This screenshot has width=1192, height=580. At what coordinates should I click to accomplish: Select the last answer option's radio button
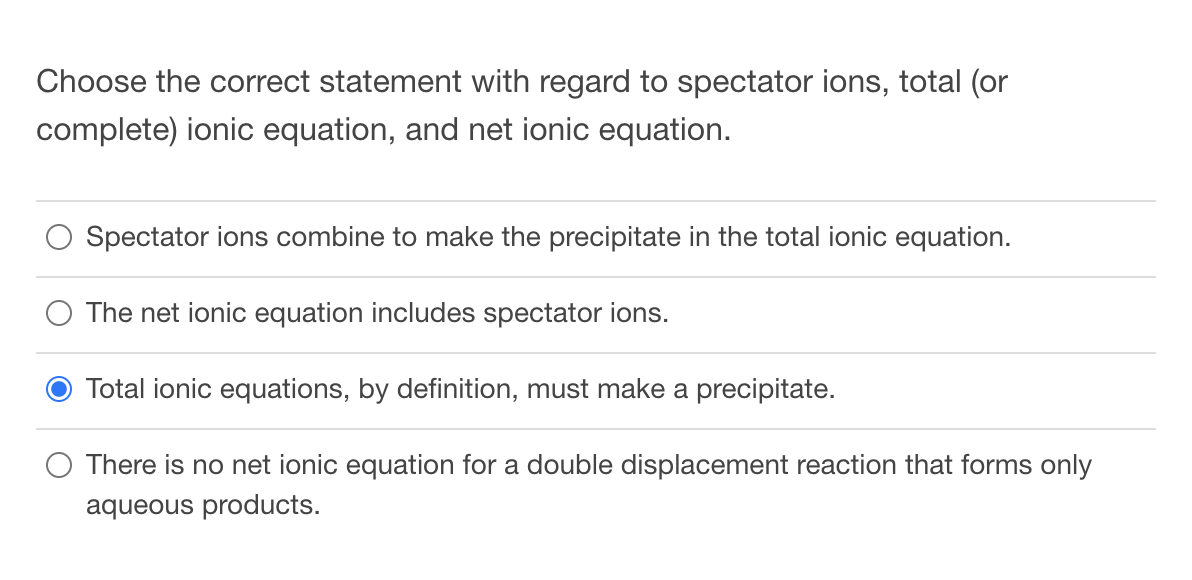click(x=59, y=465)
